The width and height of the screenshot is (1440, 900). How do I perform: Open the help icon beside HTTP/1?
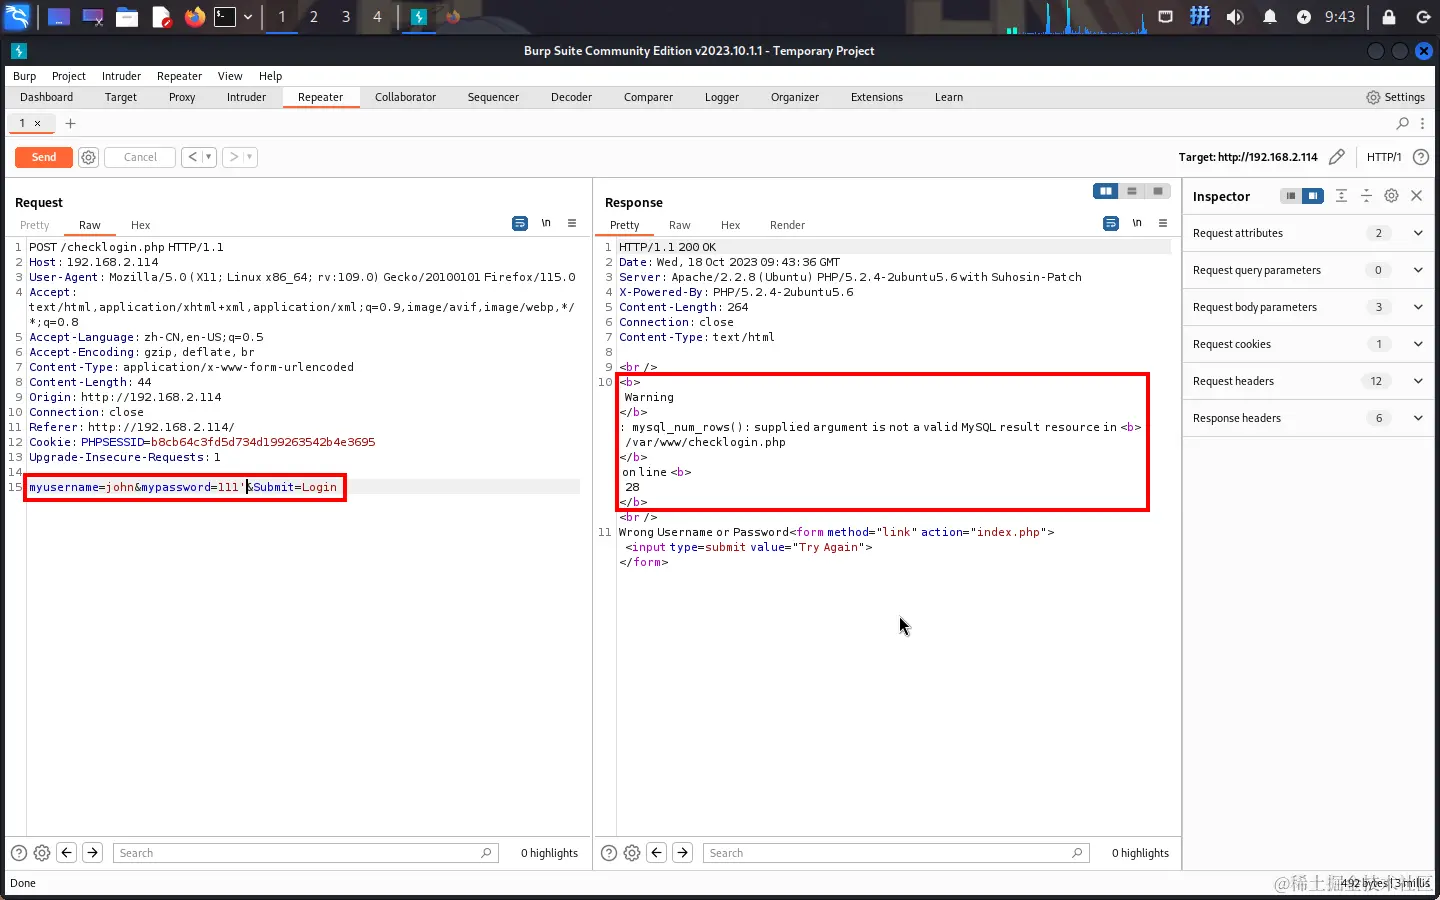point(1421,157)
